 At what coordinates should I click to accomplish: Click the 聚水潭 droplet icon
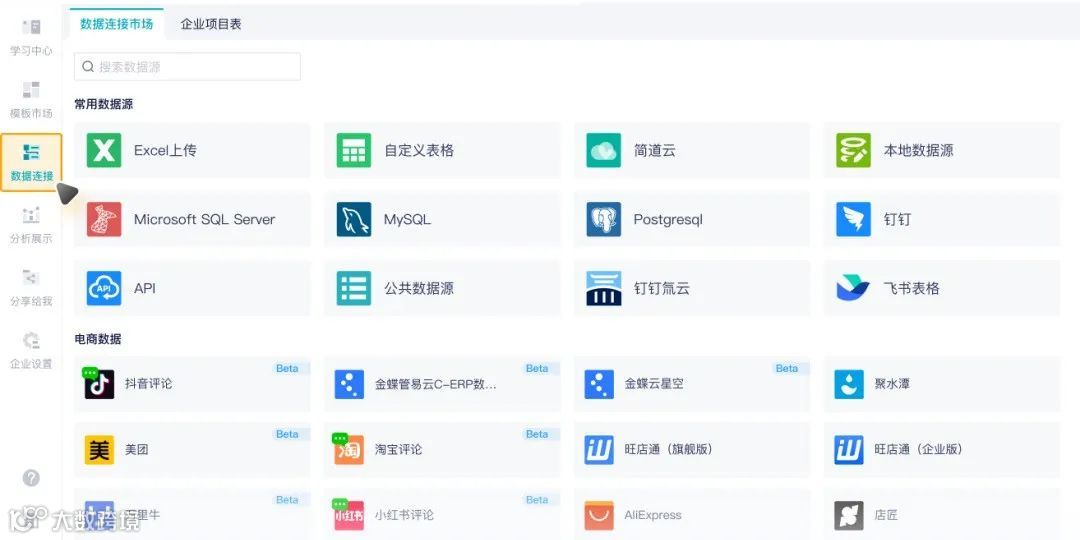tap(849, 384)
